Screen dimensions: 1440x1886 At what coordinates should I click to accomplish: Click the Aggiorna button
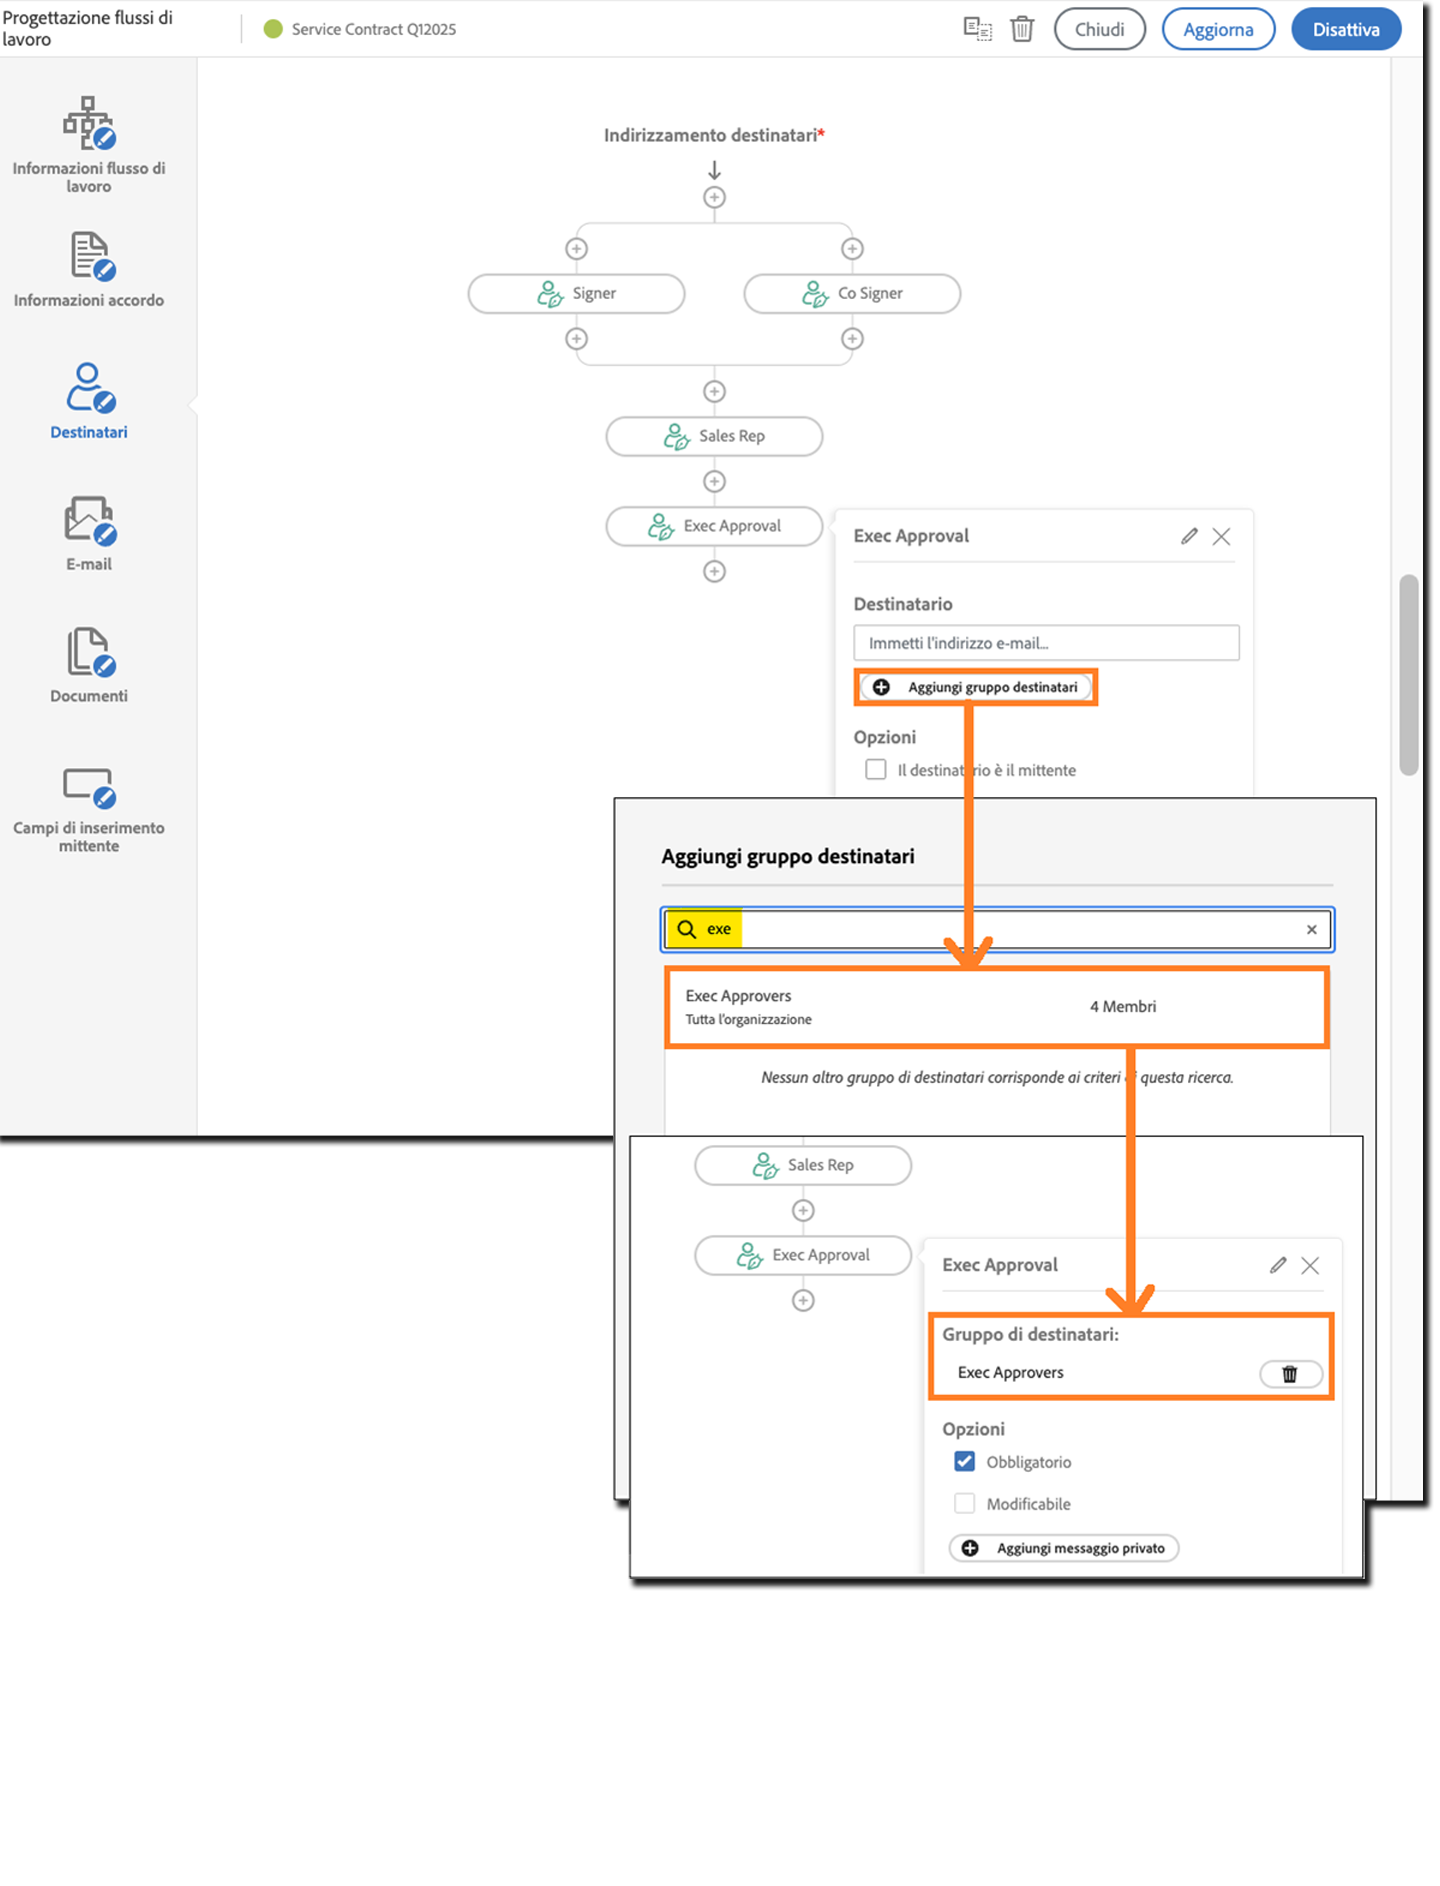point(1217,29)
